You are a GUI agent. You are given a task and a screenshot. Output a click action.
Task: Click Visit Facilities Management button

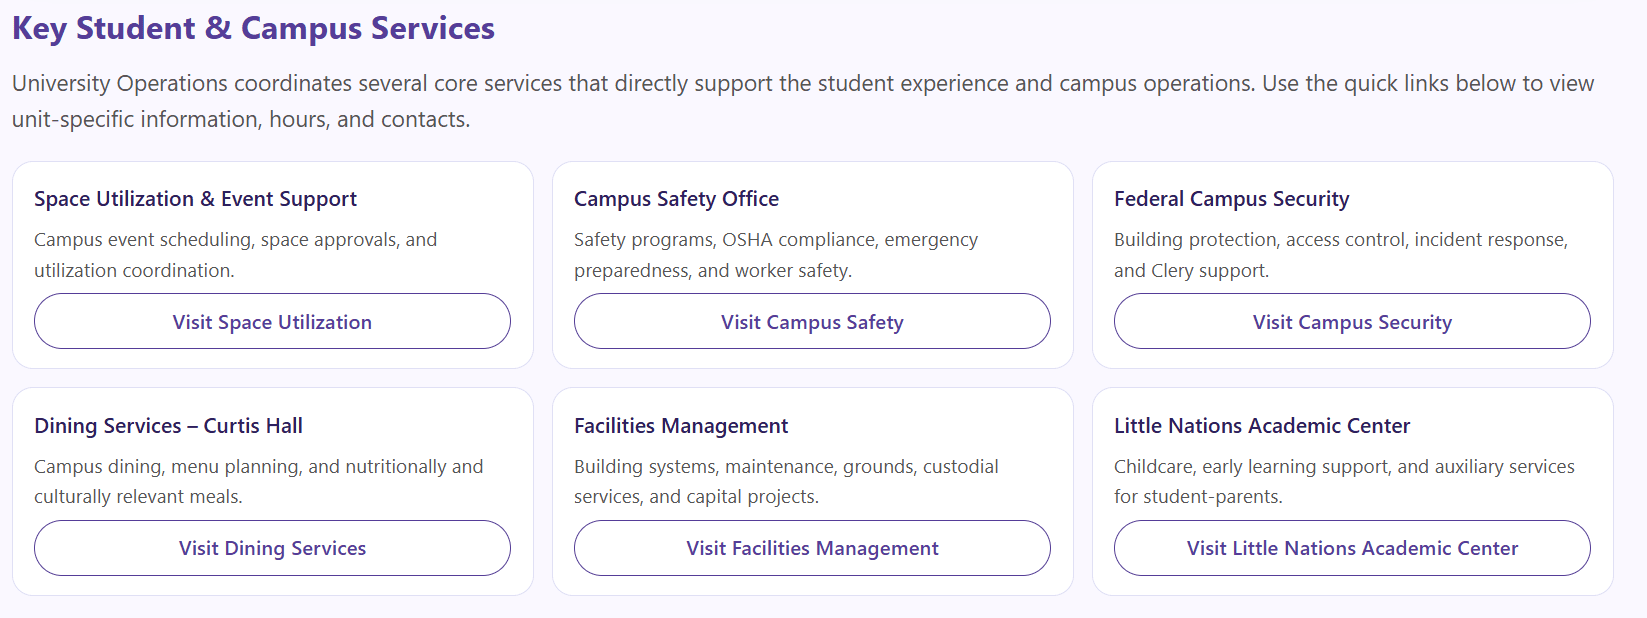(812, 548)
